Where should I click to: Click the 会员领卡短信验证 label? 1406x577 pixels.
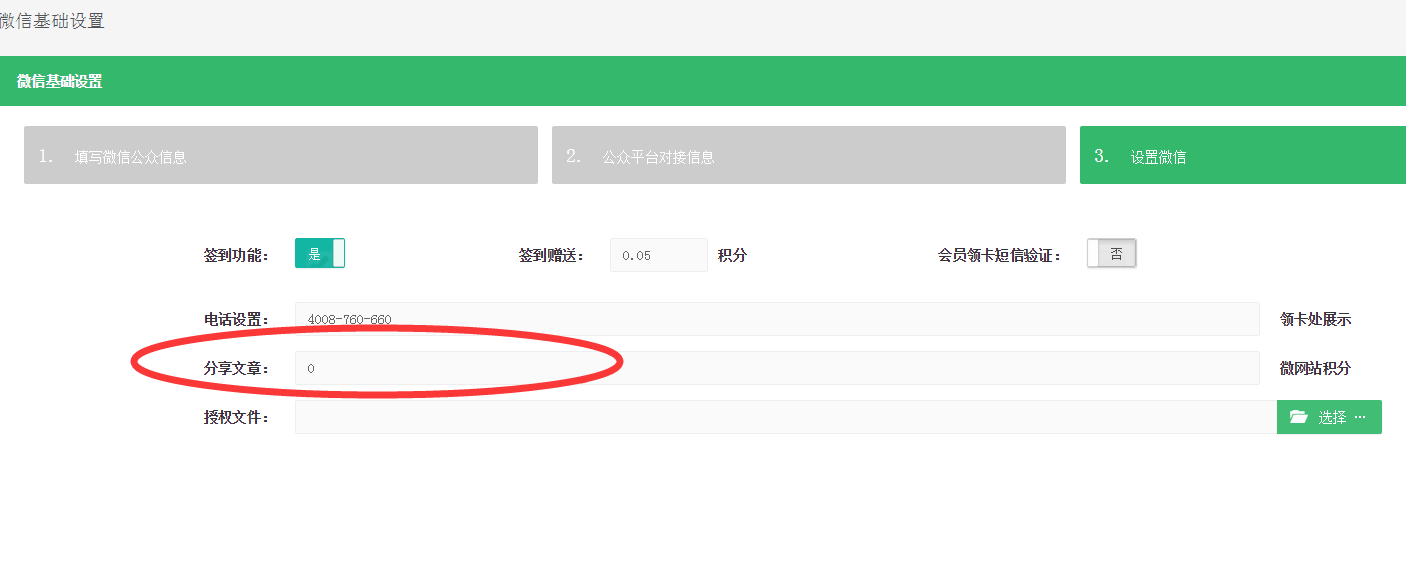[999, 255]
